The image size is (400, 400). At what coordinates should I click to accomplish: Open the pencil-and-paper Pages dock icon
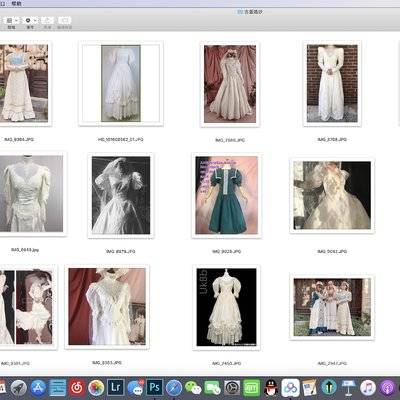(310, 388)
